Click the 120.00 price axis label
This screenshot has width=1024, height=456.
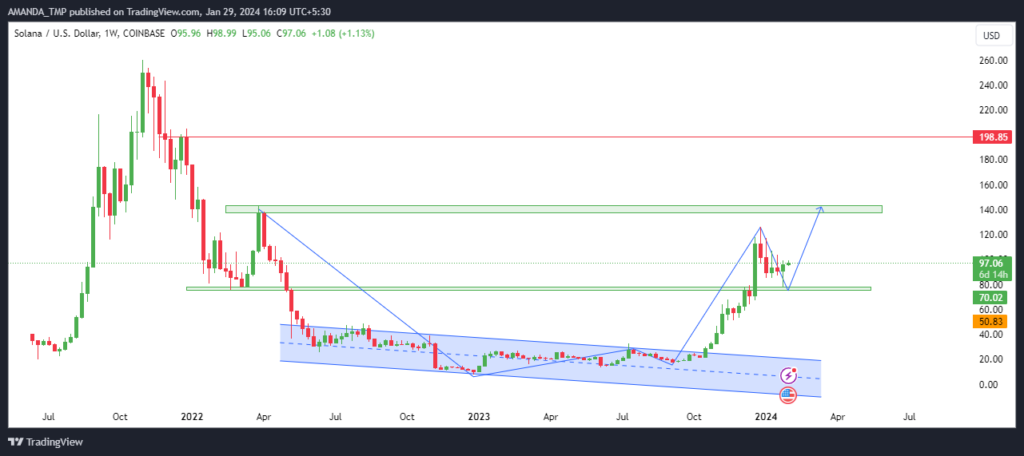coord(991,235)
